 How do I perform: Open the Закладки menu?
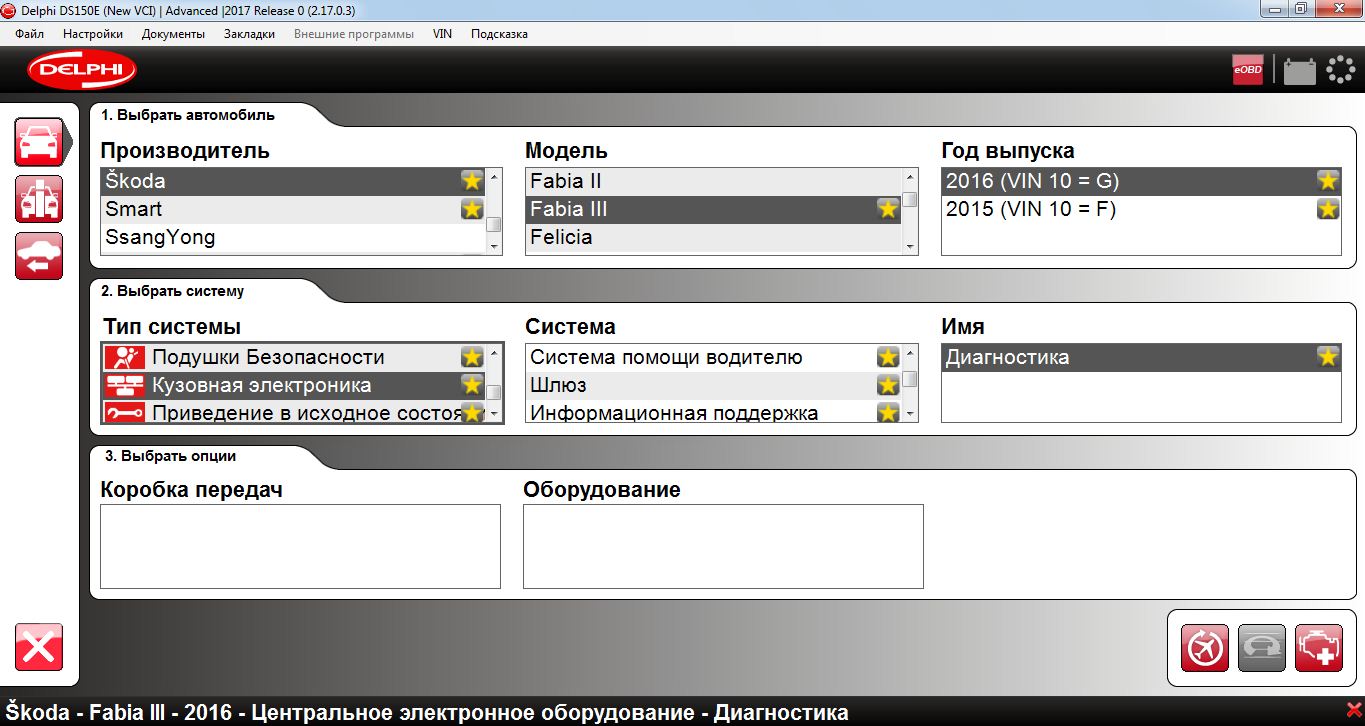pos(249,34)
